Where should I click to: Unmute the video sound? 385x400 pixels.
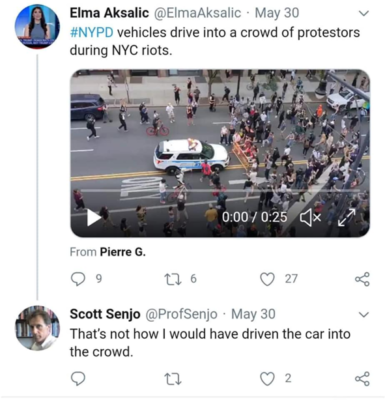(311, 218)
